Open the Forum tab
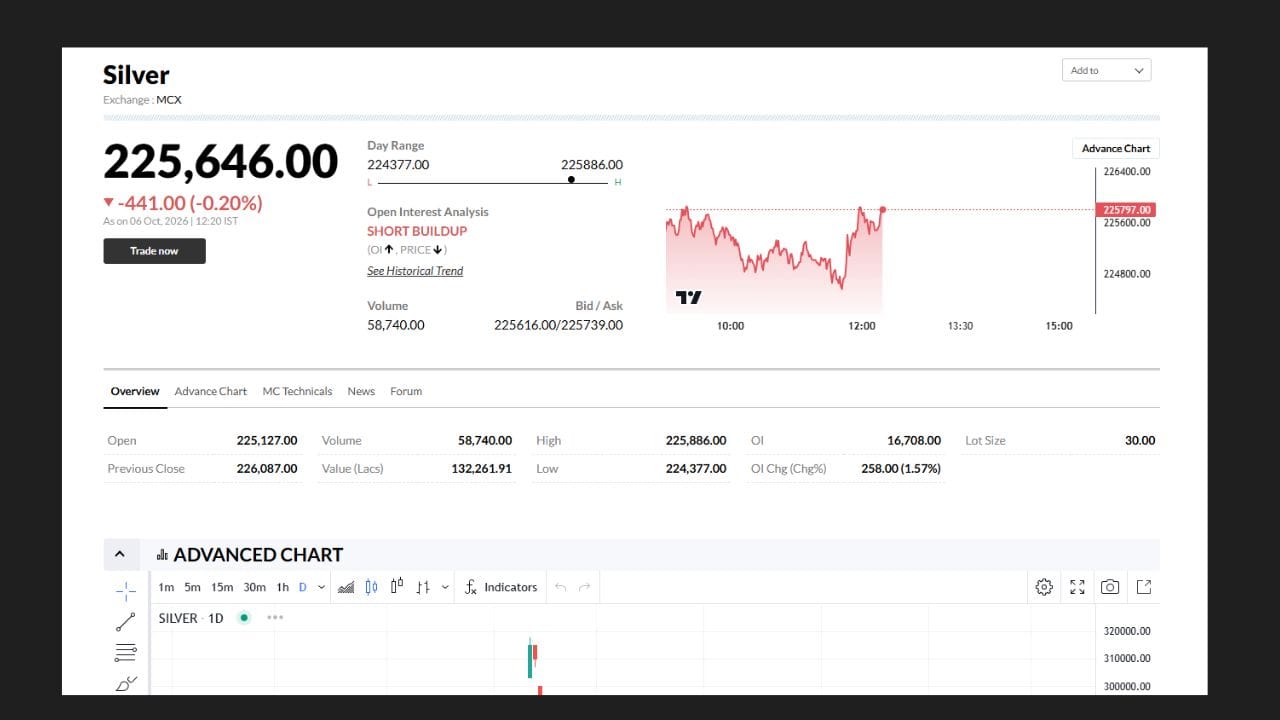Image resolution: width=1280 pixels, height=720 pixels. (x=406, y=391)
